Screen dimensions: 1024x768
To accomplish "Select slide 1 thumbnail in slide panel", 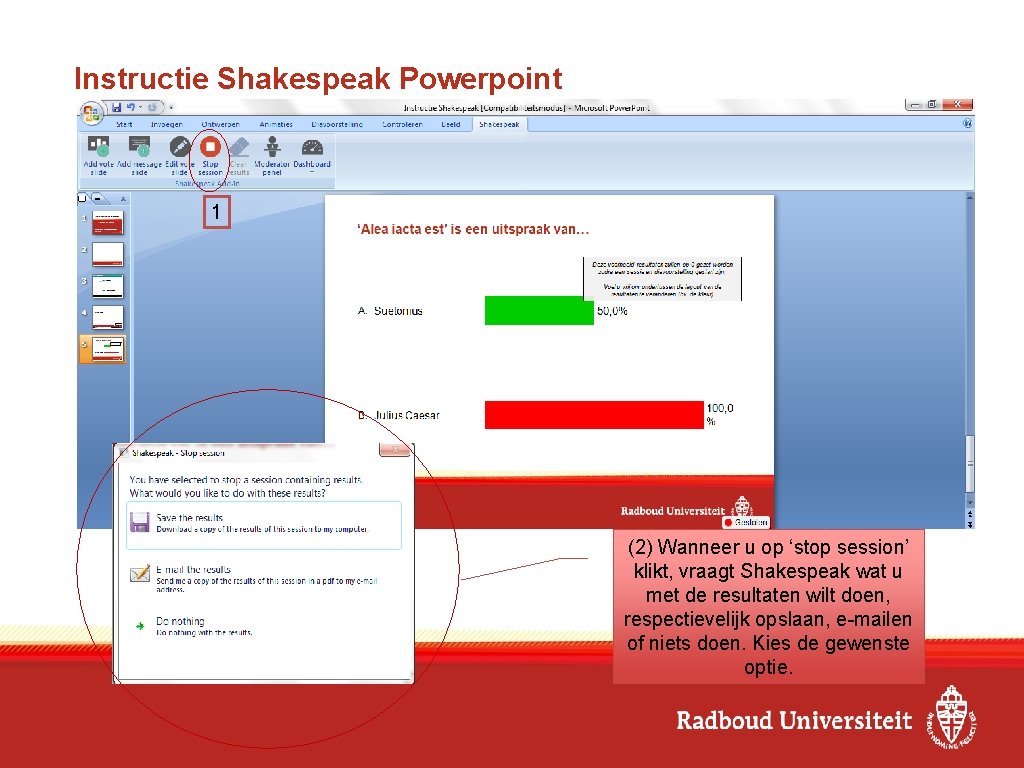I will pos(108,223).
